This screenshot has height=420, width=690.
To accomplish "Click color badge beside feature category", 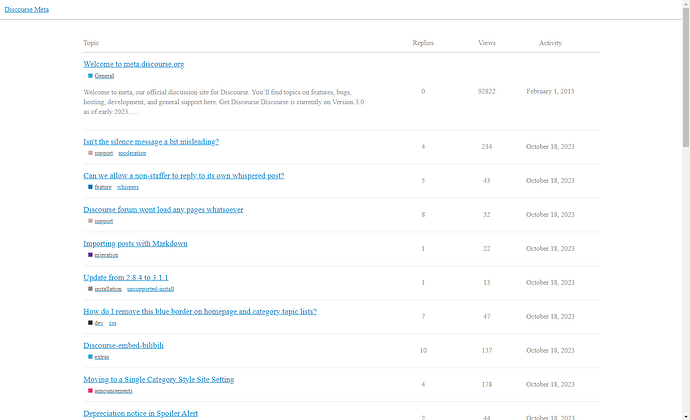I will point(90,187).
